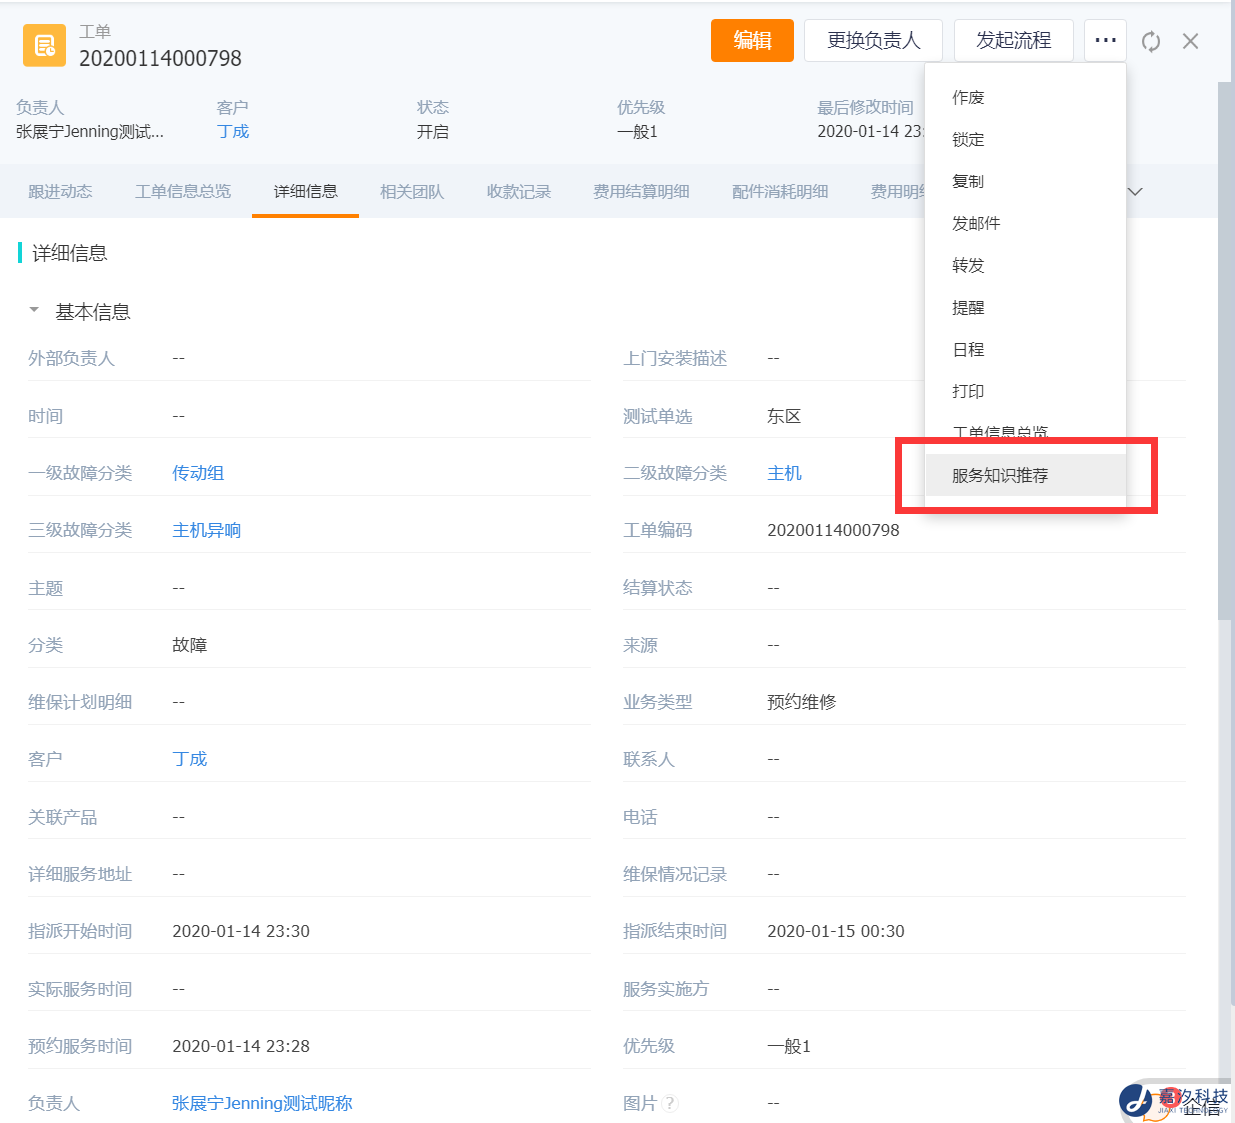1235x1123 pixels.
Task: Click 东区 value of 测试单选
Action: (x=784, y=416)
